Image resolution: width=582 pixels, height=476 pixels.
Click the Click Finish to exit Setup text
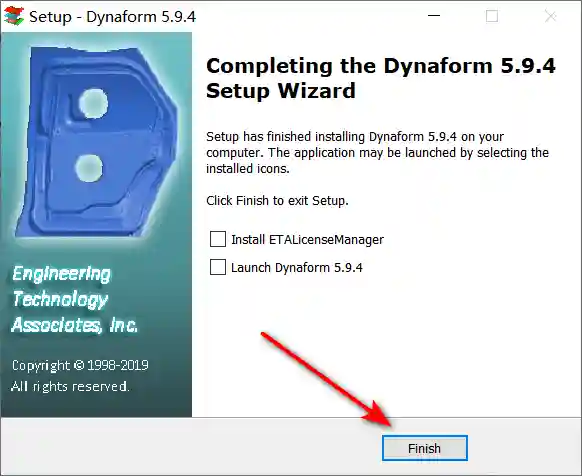click(x=277, y=200)
